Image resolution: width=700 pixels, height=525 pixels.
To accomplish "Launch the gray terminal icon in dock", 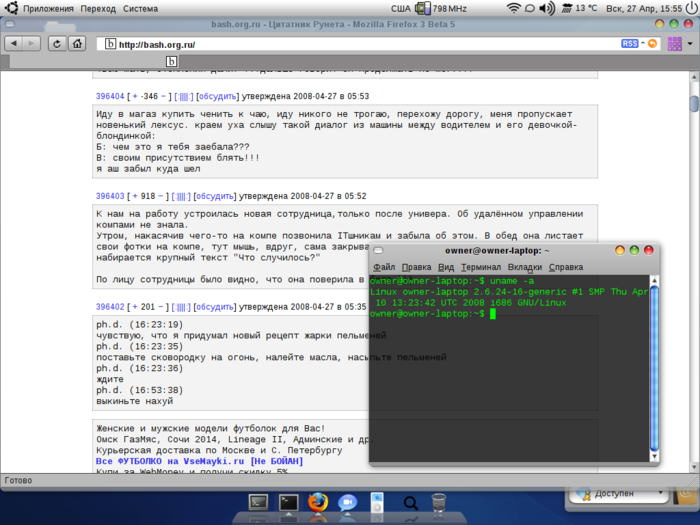I will tap(258, 503).
